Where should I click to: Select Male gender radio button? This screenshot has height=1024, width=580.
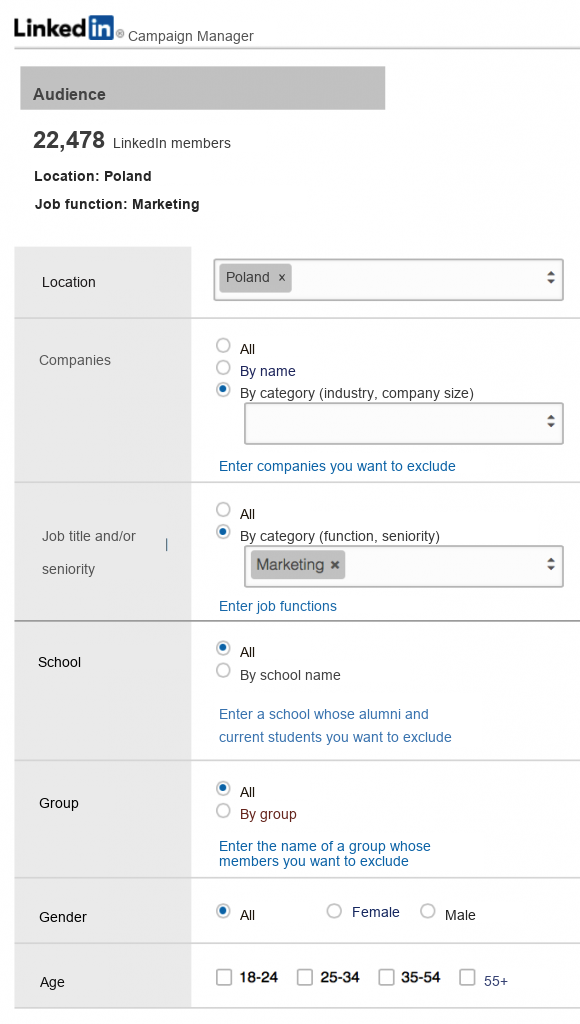point(428,910)
